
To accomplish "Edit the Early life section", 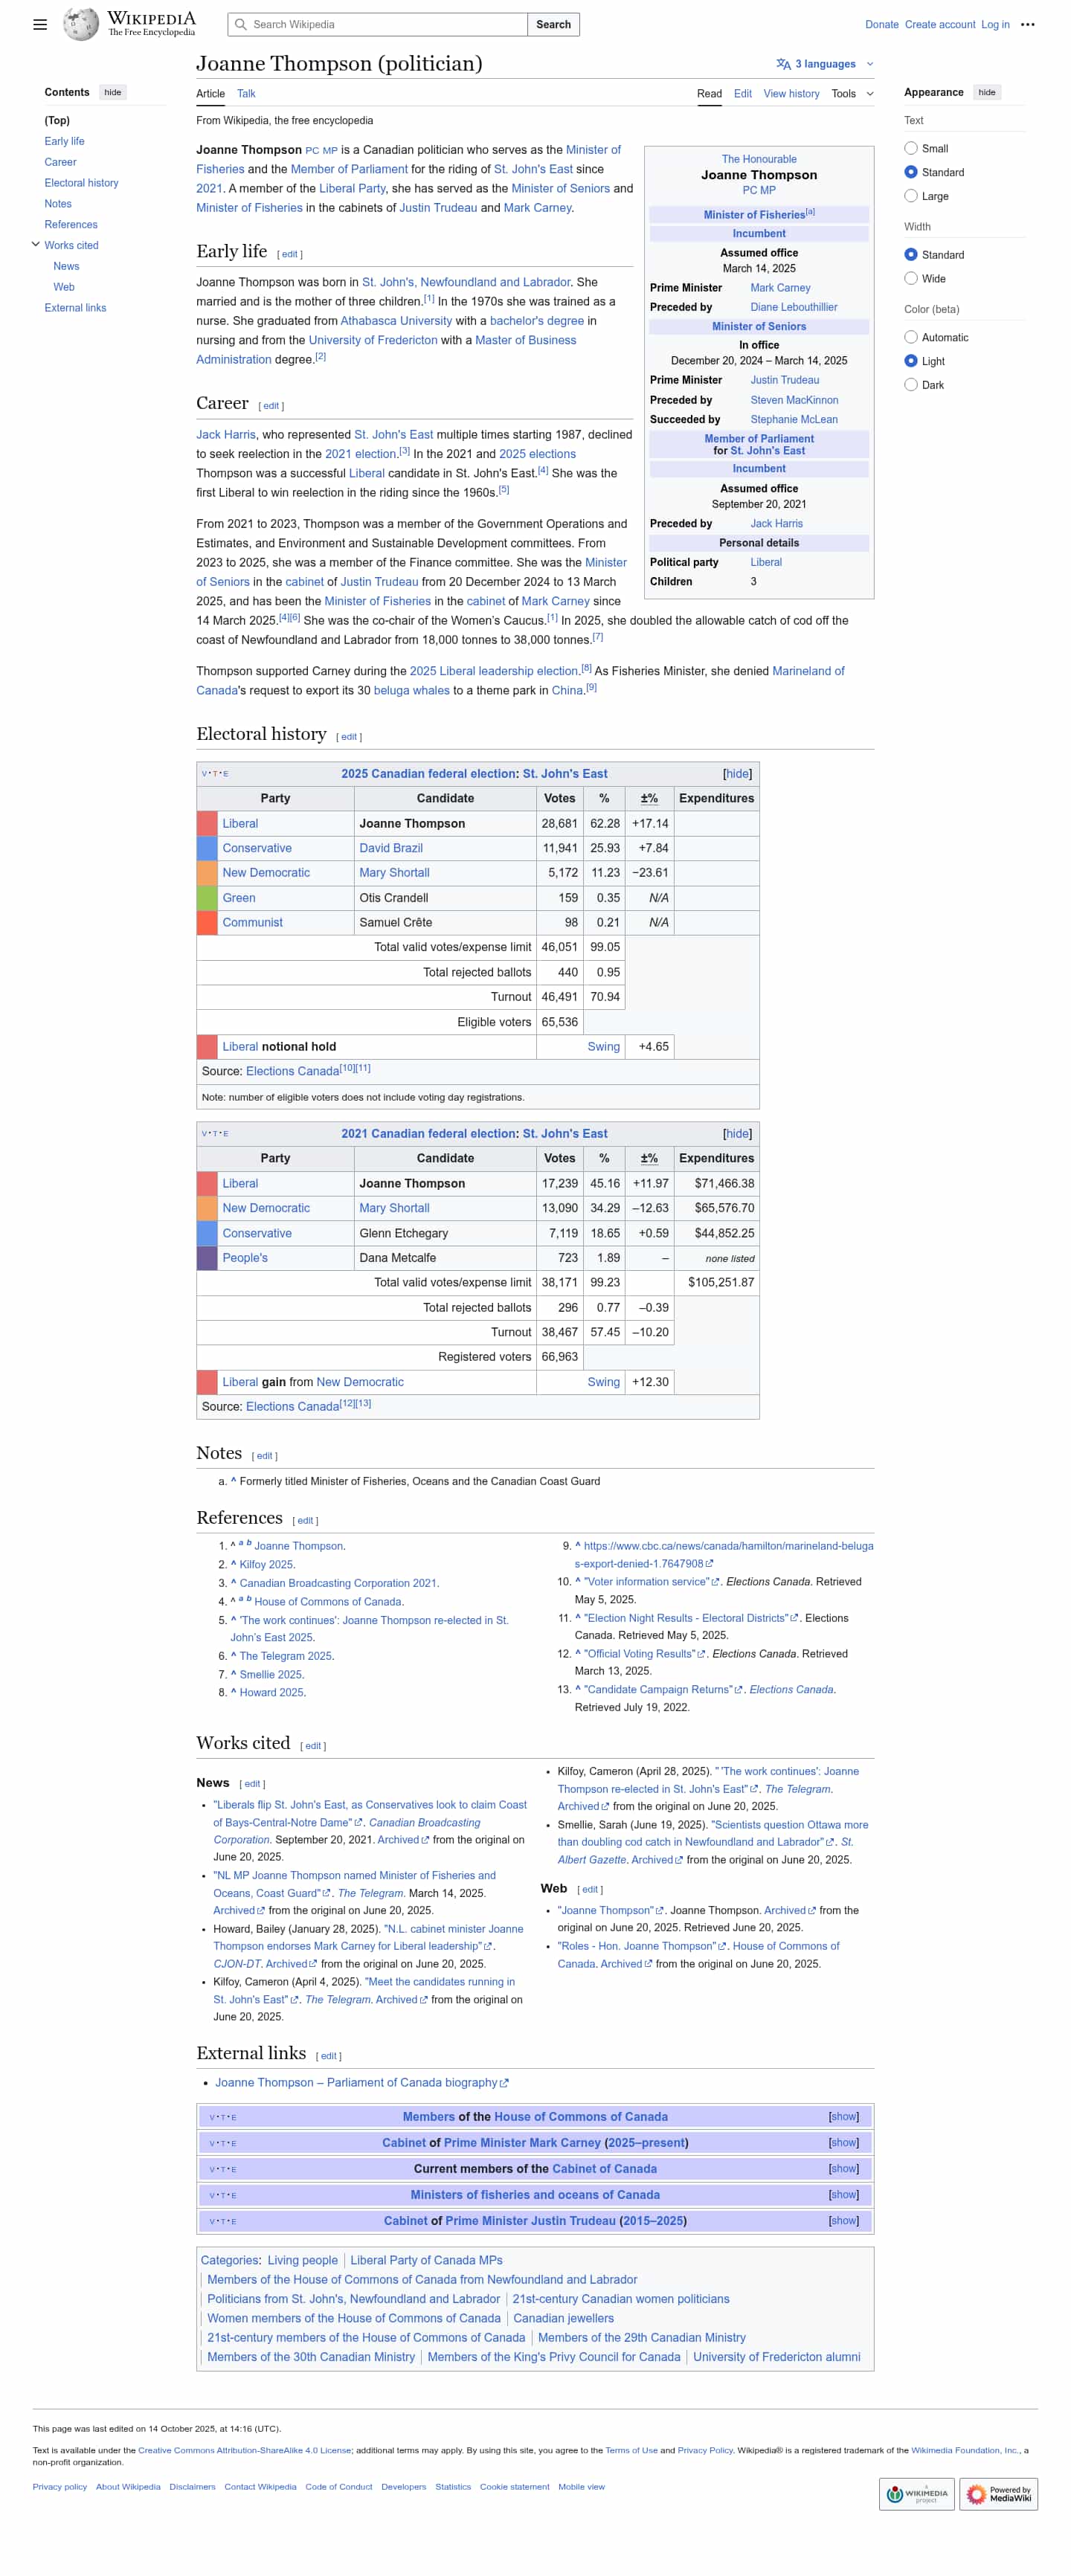I will click(289, 254).
